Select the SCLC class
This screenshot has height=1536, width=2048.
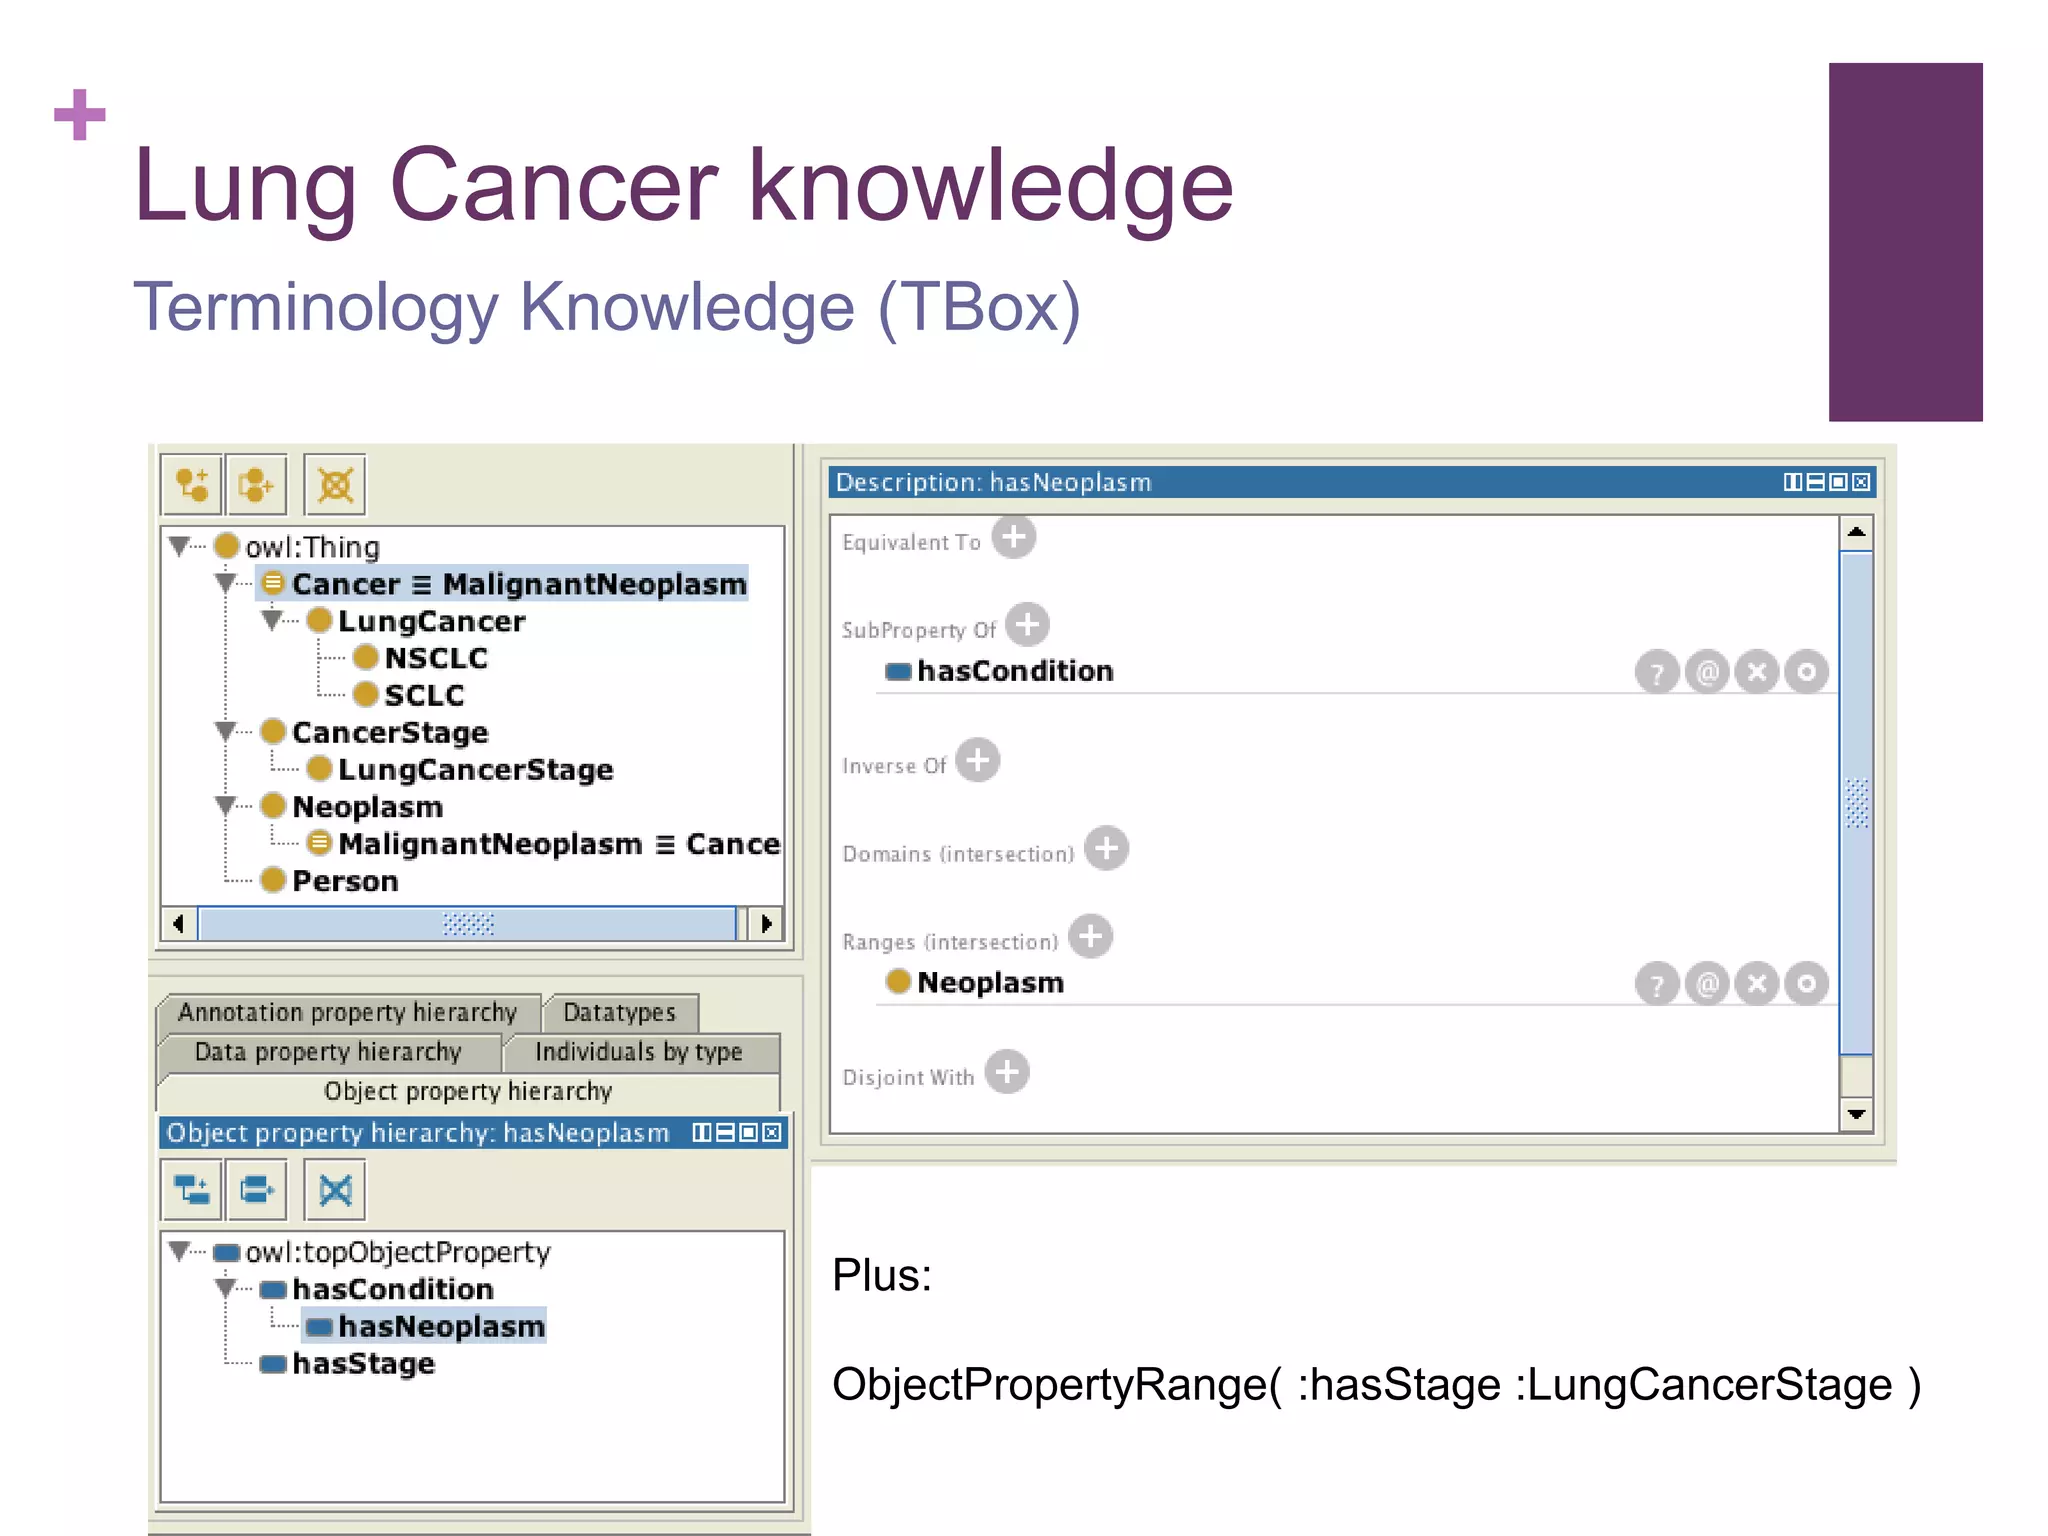click(409, 695)
